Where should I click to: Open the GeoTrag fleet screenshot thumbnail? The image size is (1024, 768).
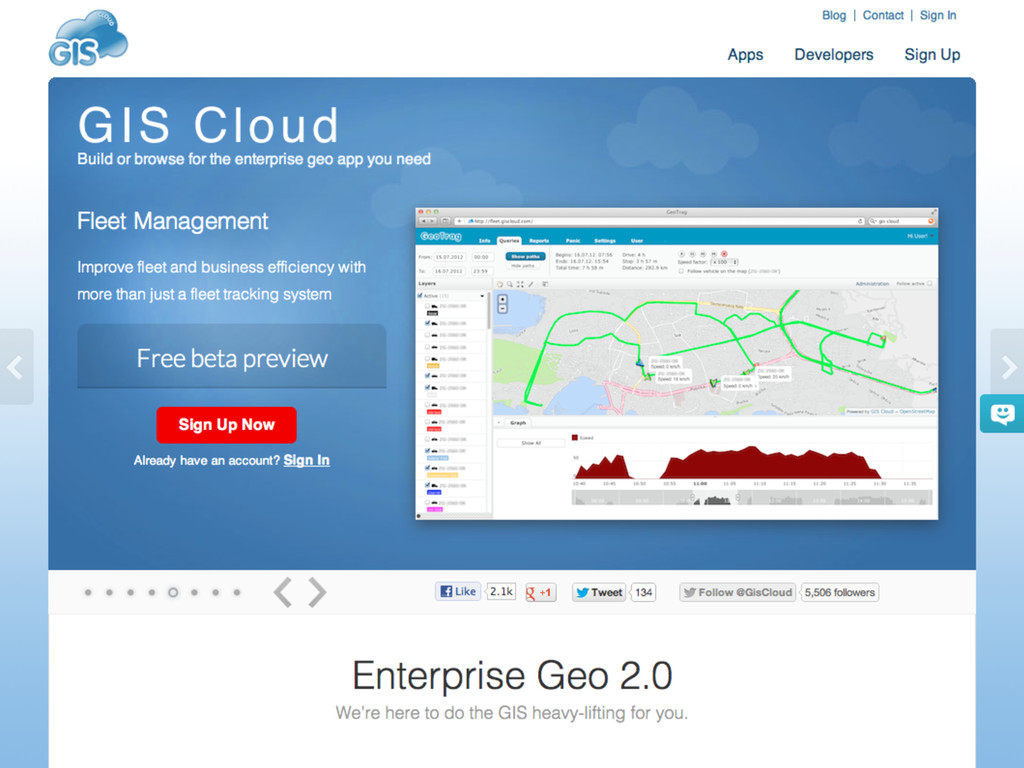point(677,363)
